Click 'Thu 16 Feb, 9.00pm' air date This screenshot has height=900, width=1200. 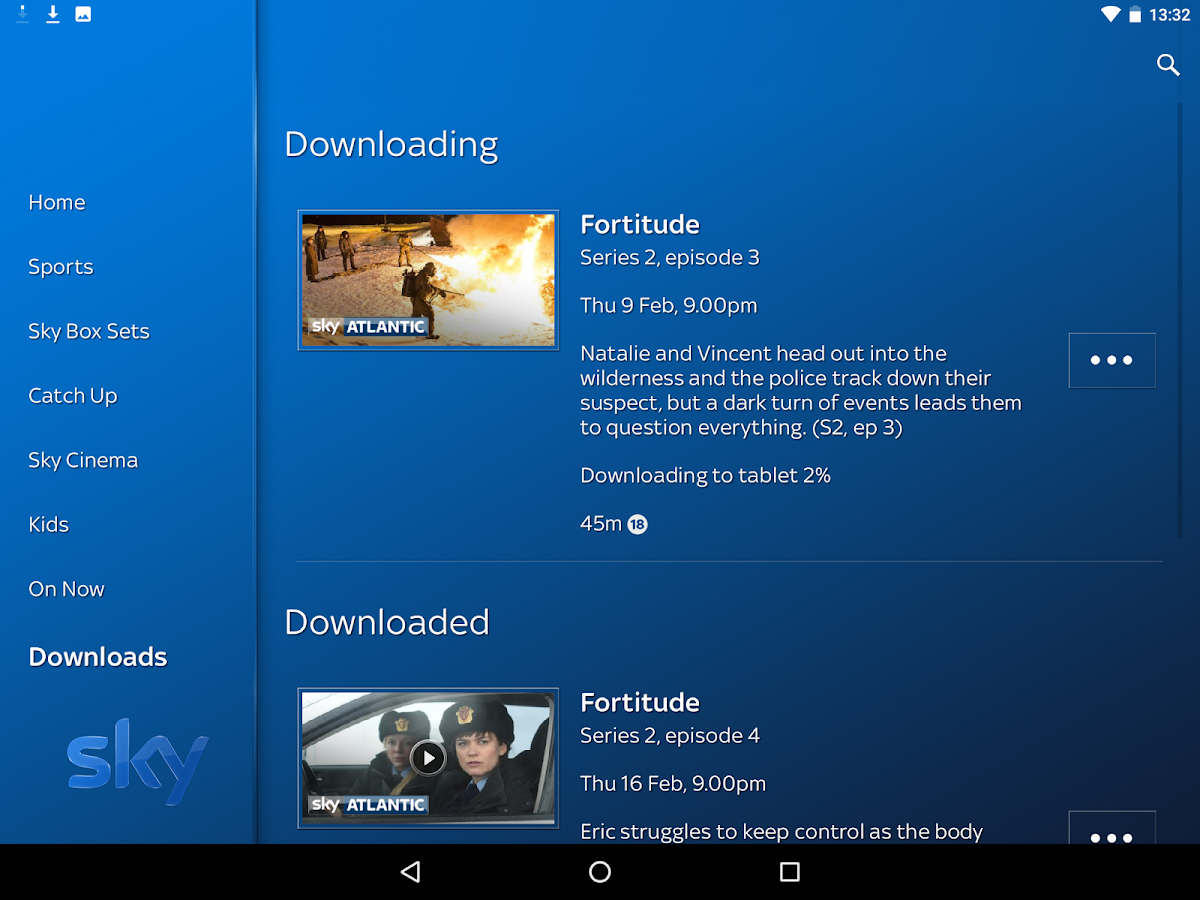coord(673,784)
